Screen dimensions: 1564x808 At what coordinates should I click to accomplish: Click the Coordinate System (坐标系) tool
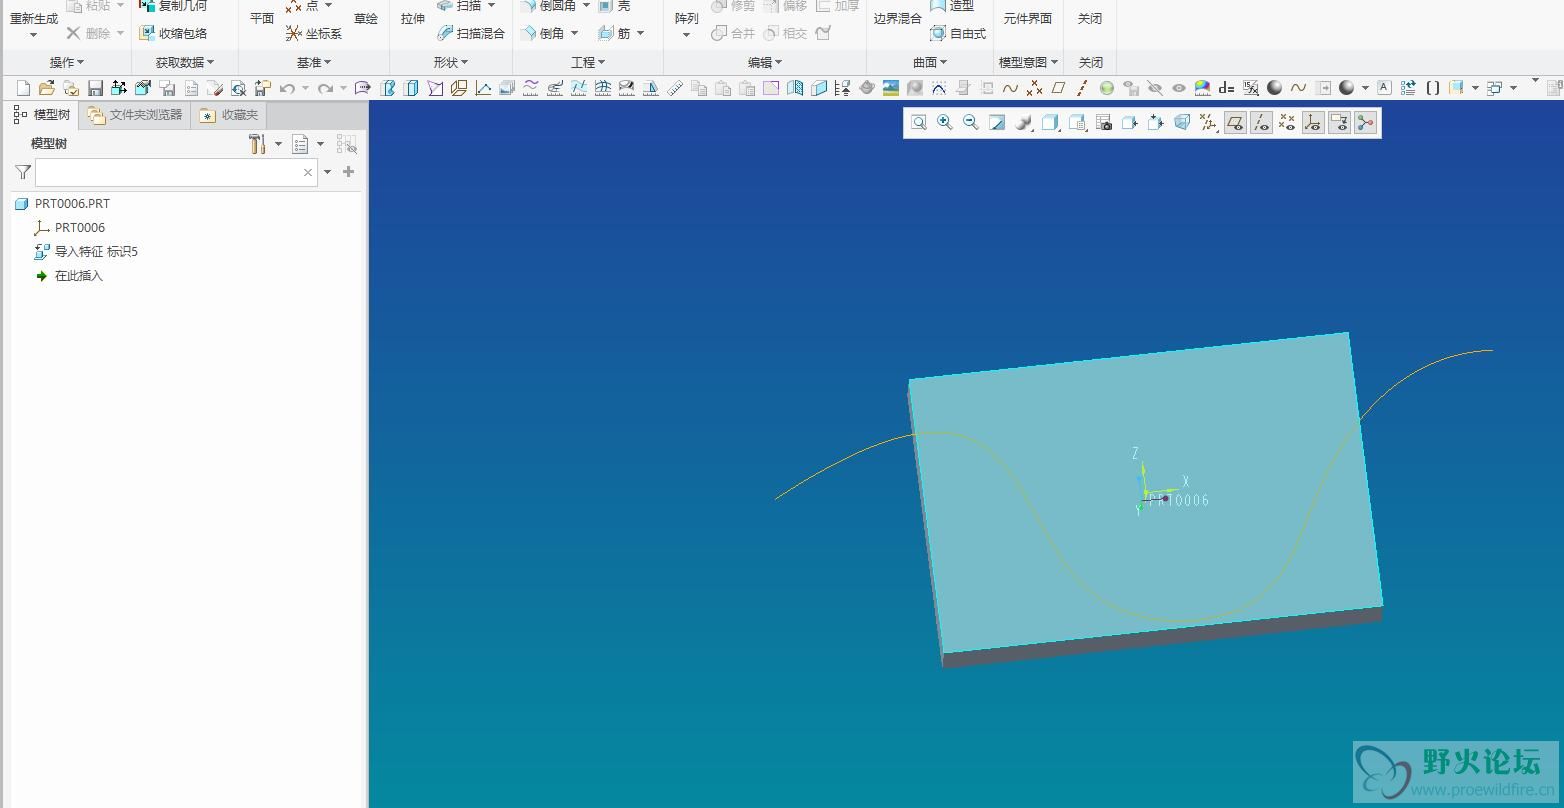click(x=313, y=33)
